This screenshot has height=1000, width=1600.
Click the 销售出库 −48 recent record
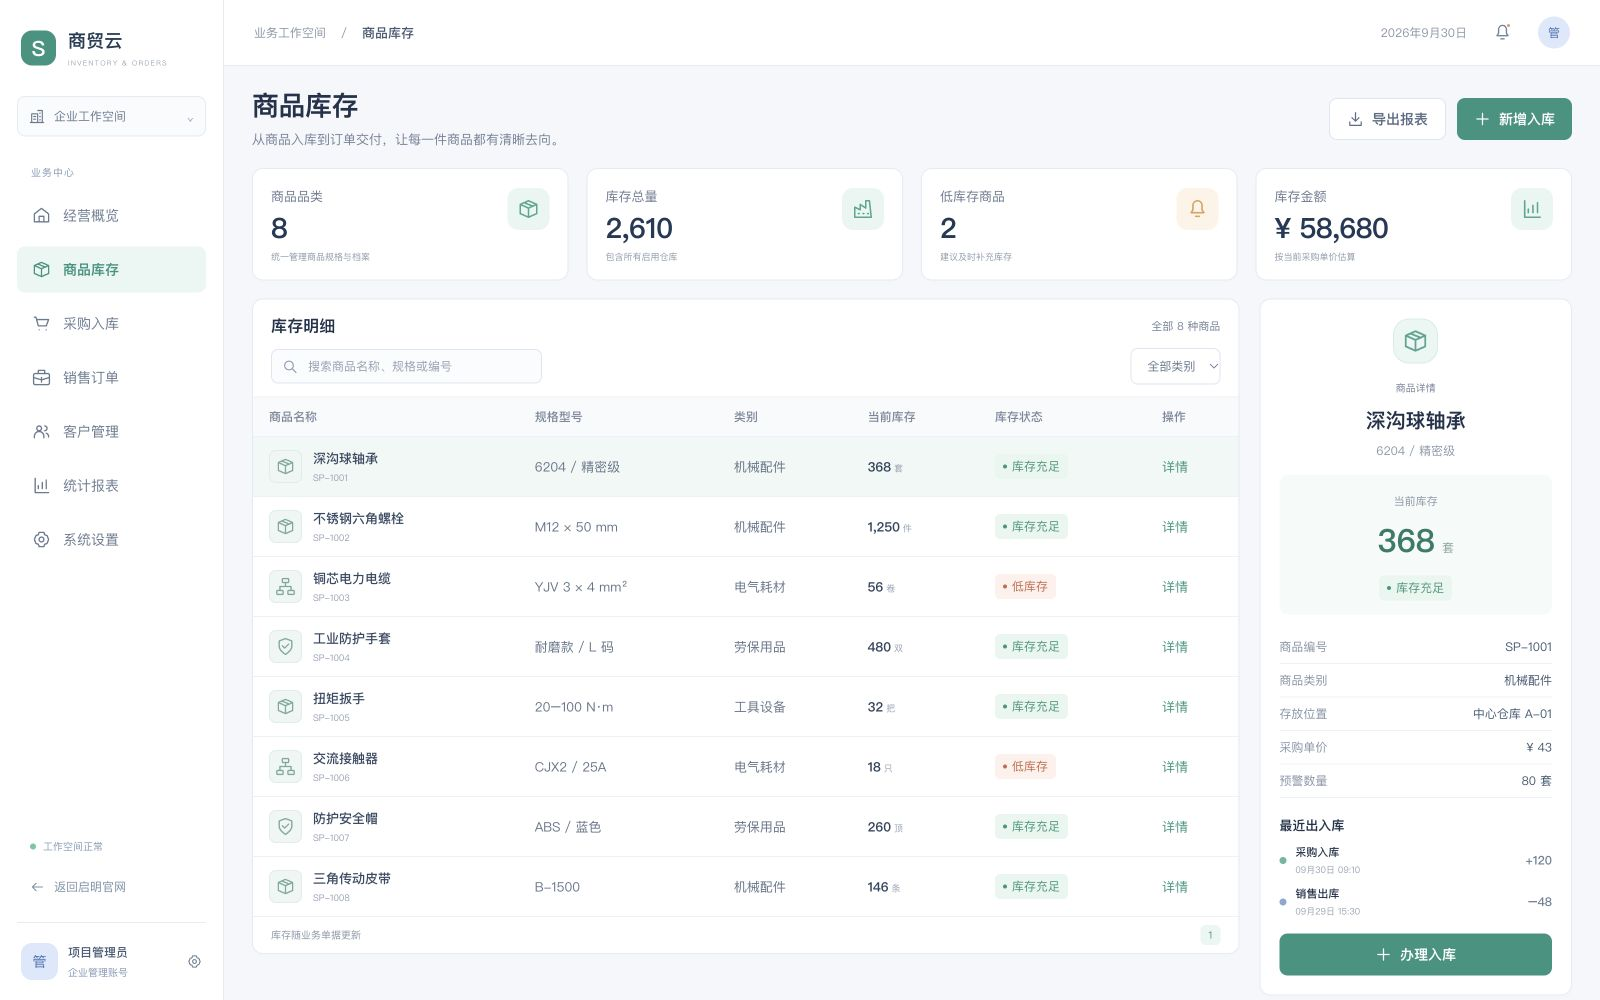pos(1415,901)
